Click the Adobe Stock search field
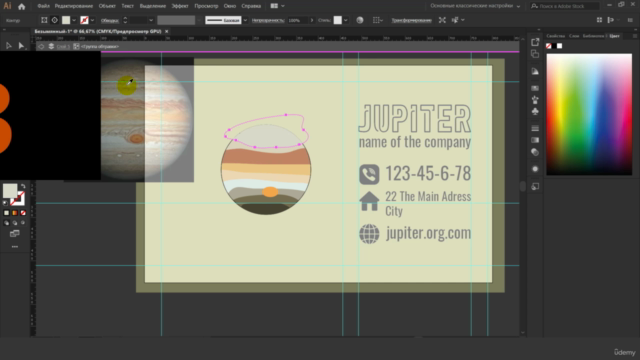Screen dimensions: 640x360 pos(565,6)
